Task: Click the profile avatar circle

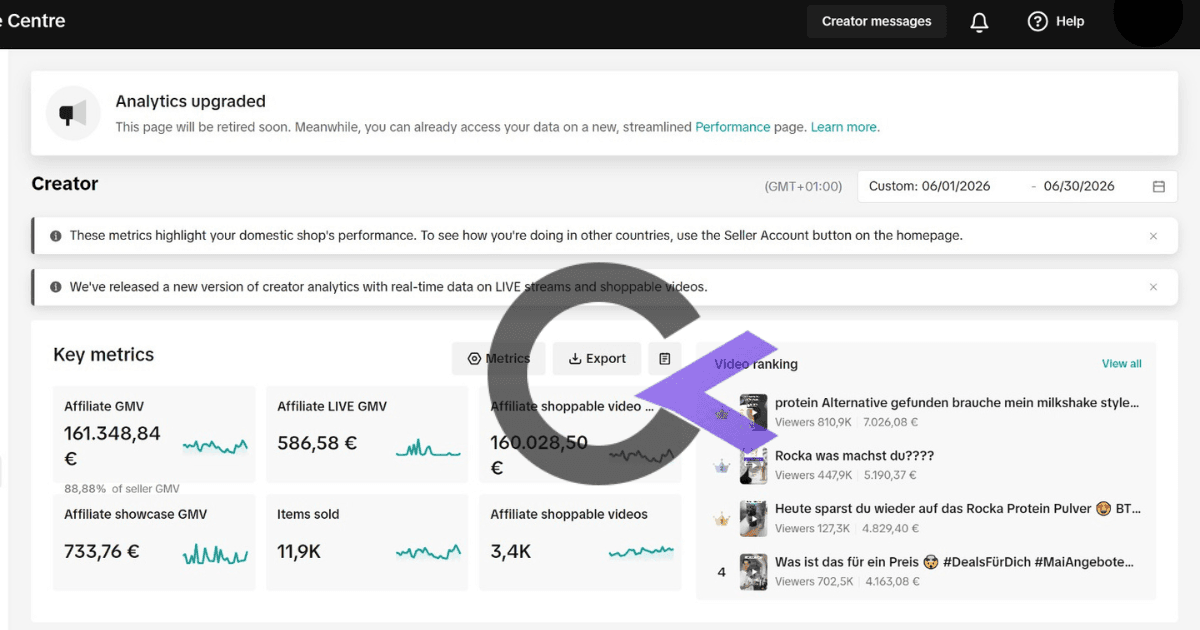Action: (x=1147, y=17)
